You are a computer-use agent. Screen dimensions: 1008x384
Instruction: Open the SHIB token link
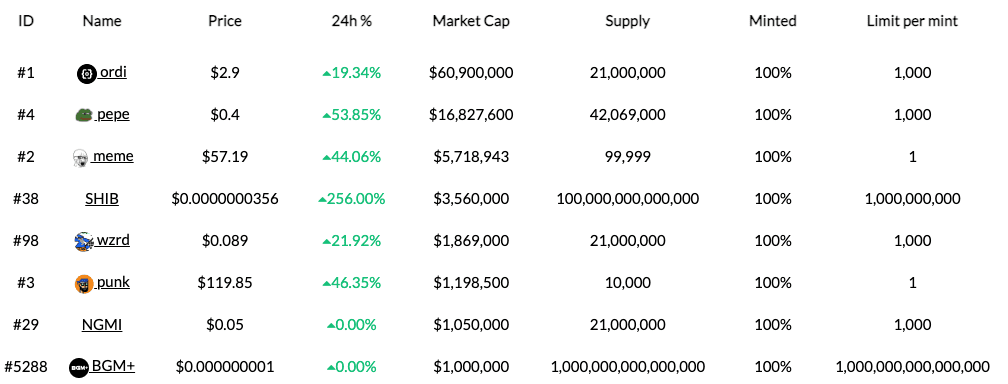[102, 199]
